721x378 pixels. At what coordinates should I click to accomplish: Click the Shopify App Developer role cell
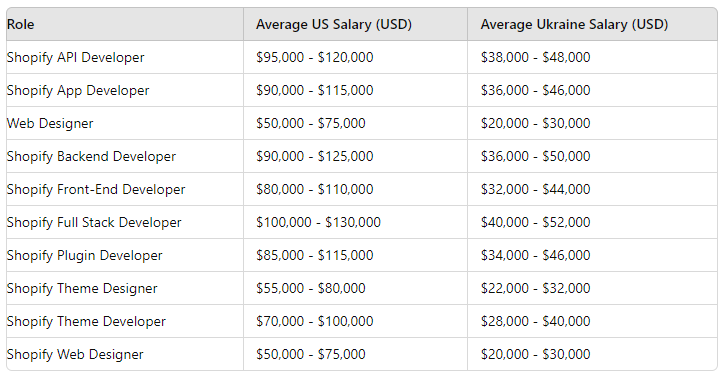point(125,90)
